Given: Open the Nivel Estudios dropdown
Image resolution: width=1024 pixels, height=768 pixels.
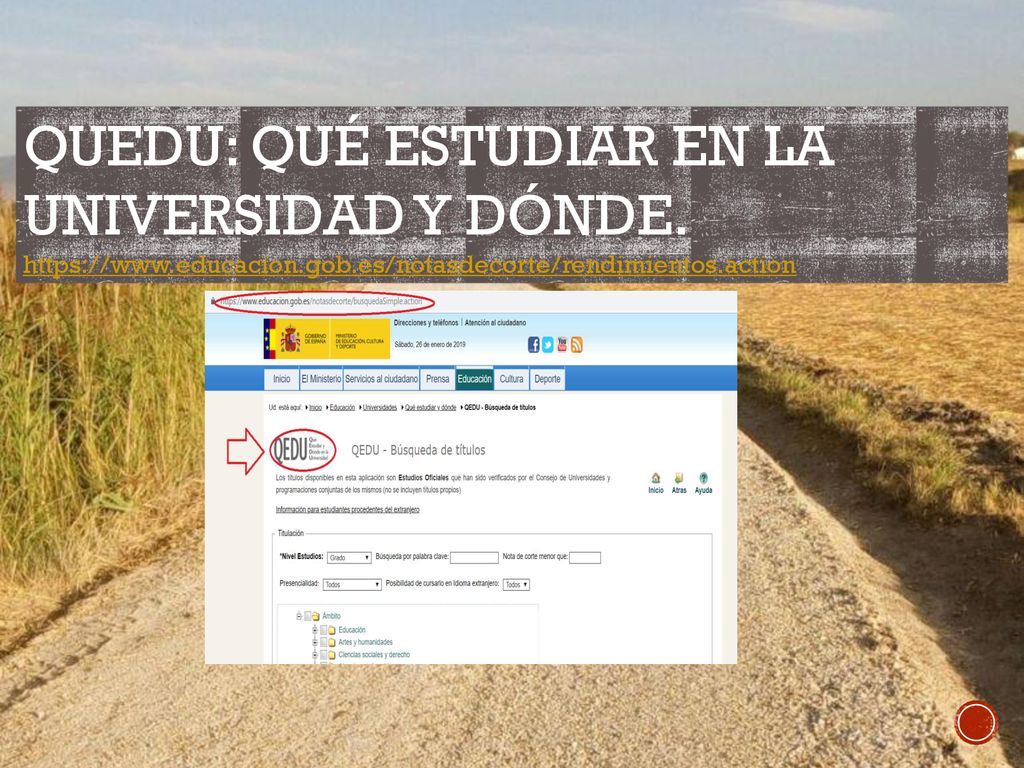Looking at the screenshot, I should click(x=349, y=558).
